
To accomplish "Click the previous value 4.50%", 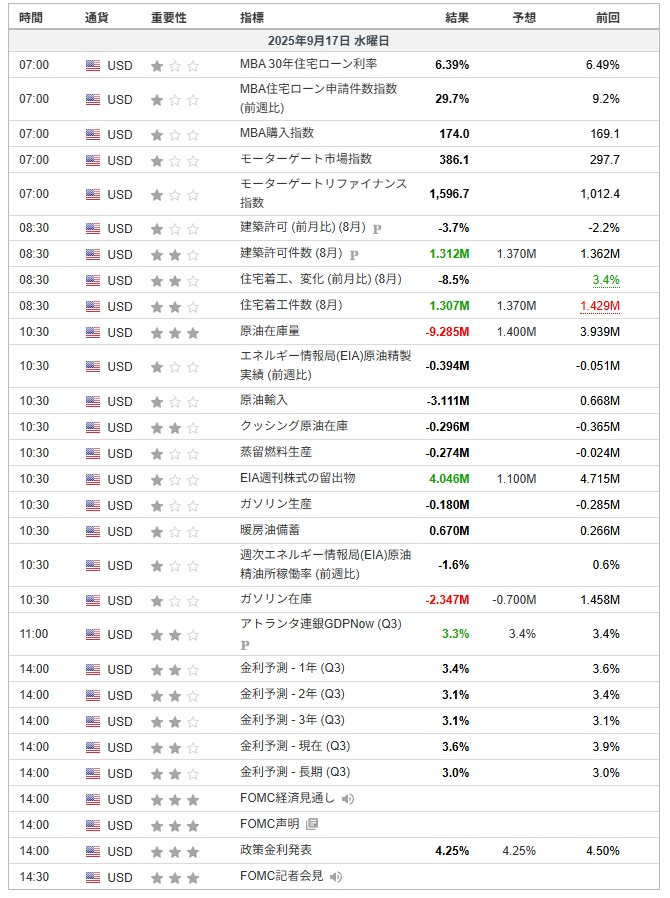I will pos(602,851).
